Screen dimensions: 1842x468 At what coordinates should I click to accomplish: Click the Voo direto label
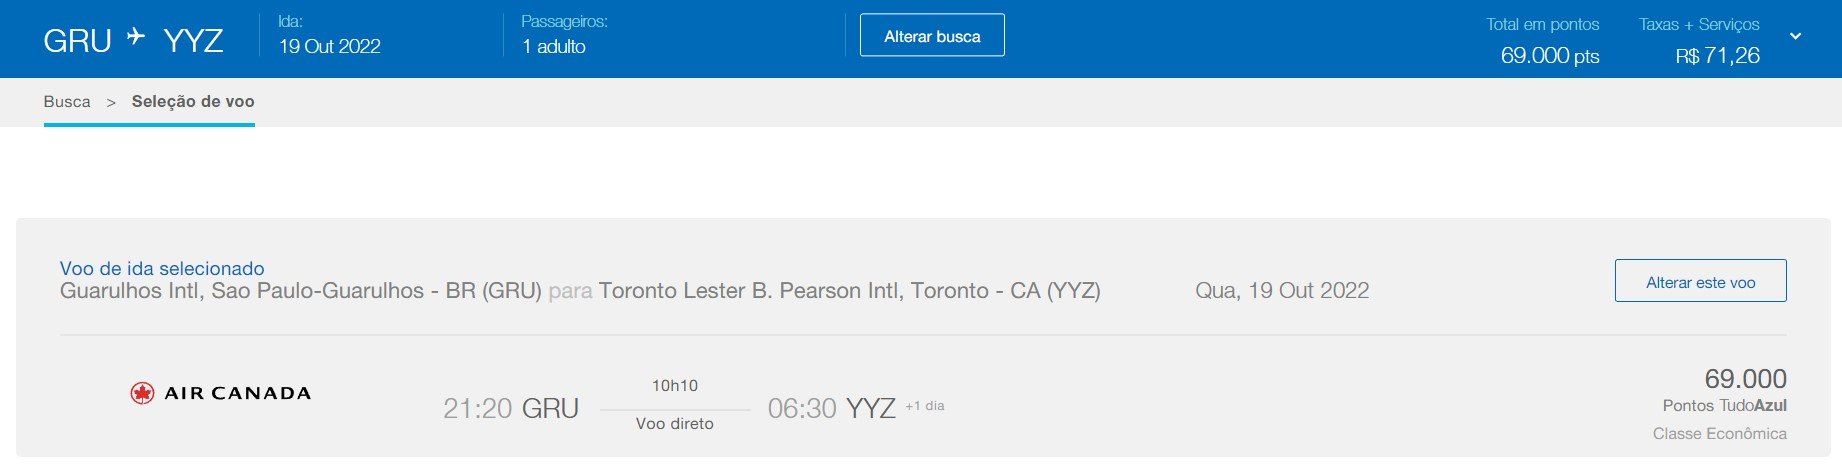tap(675, 423)
